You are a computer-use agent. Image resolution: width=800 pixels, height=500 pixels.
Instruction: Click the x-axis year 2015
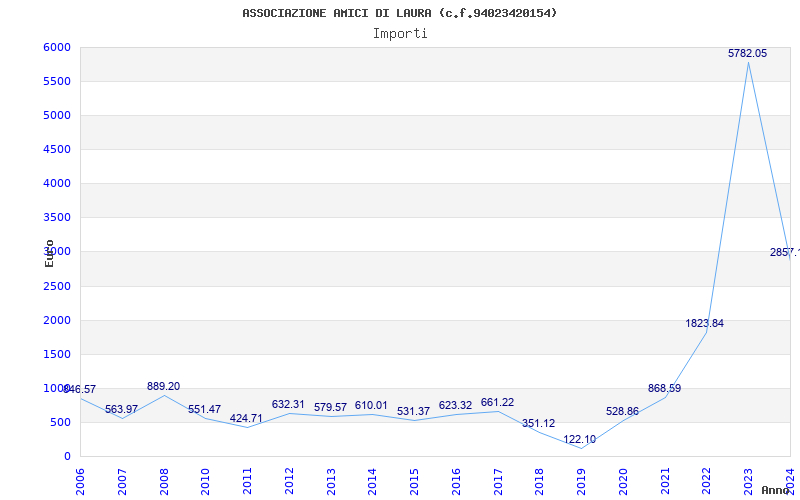414,482
